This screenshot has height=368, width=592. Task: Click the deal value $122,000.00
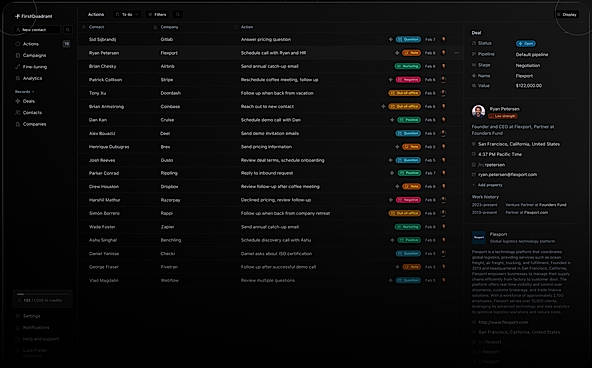pos(529,86)
